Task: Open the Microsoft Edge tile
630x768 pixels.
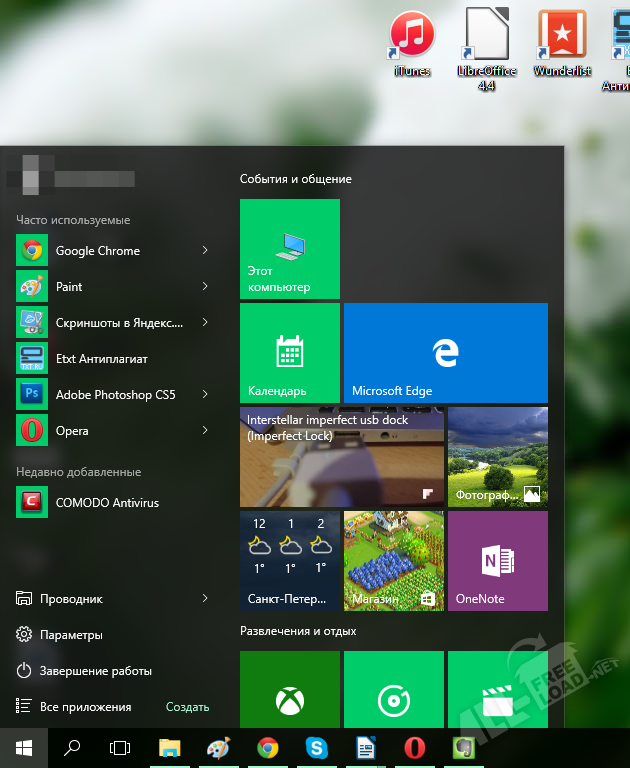Action: point(445,353)
